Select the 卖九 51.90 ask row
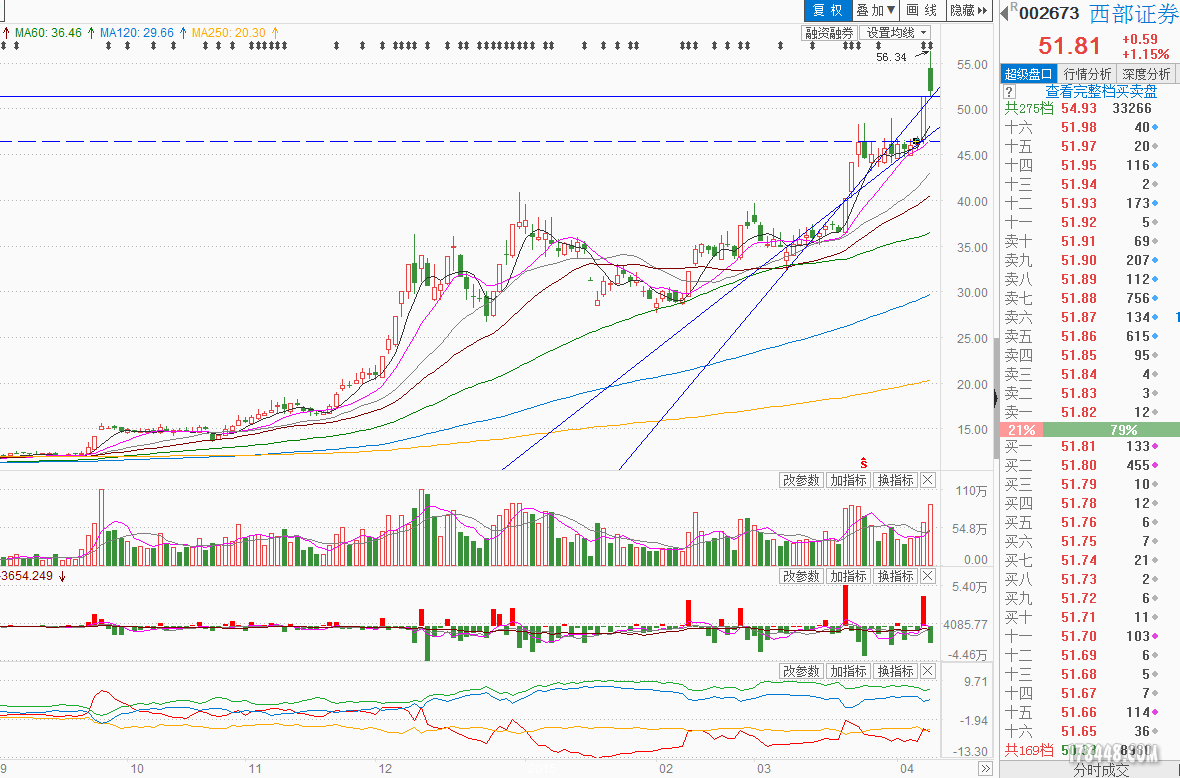The width and height of the screenshot is (1180, 778). pos(1090,260)
